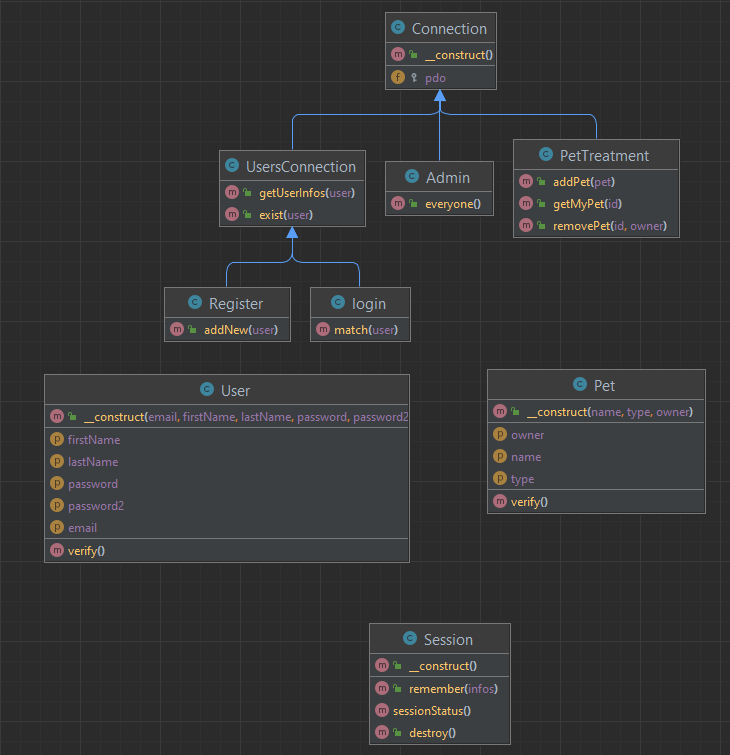Click the property icon of firstName

pos(57,439)
